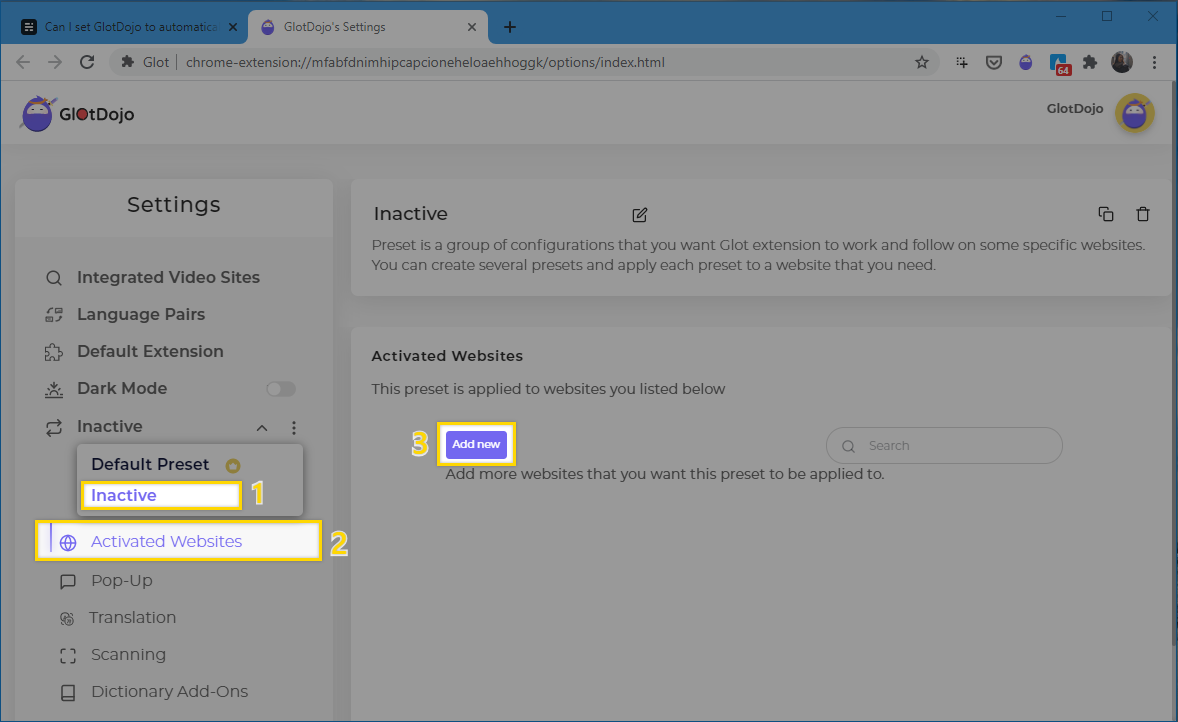The width and height of the screenshot is (1178, 722).
Task: Click the GlotDojo account name
Action: coord(1075,108)
